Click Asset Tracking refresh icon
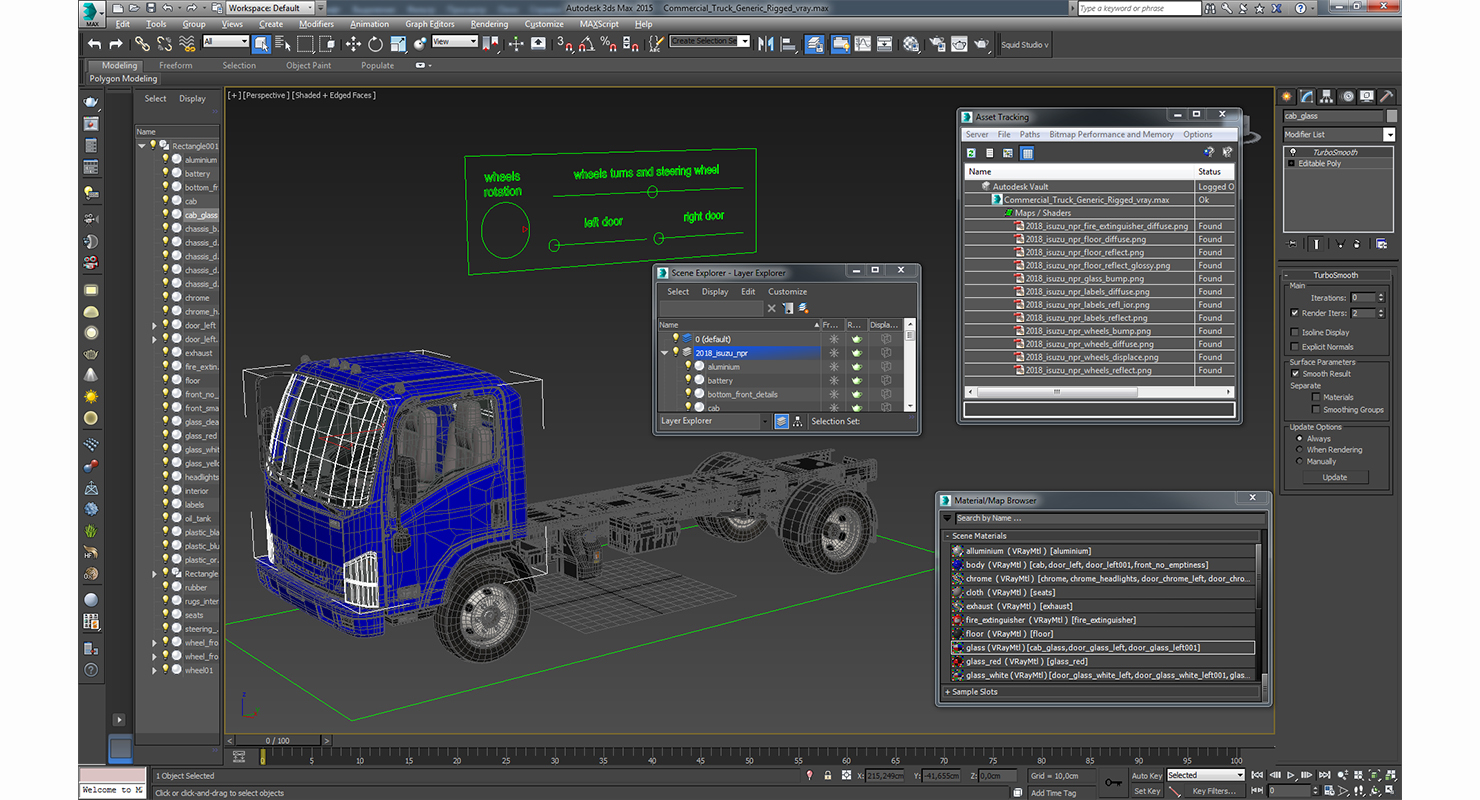The width and height of the screenshot is (1480, 800). [x=971, y=153]
